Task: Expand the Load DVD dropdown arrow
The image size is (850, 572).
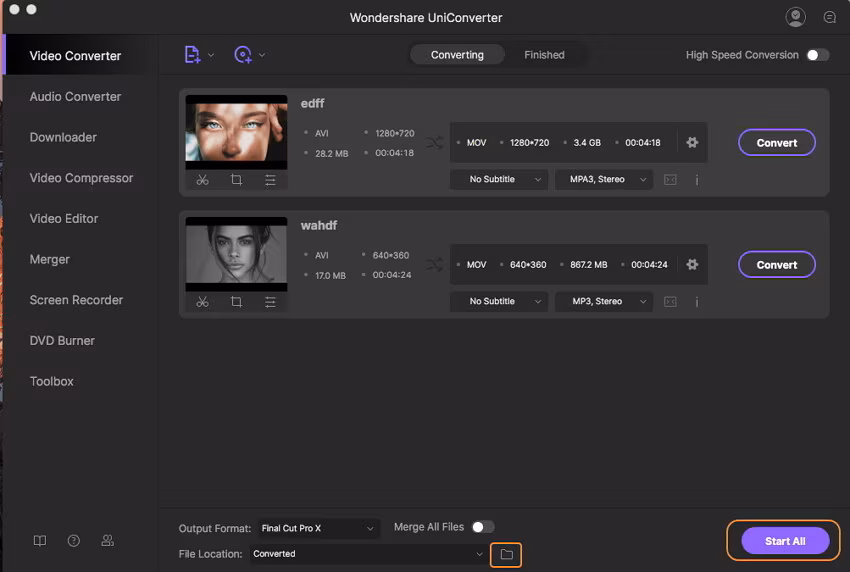Action: pyautogui.click(x=262, y=55)
